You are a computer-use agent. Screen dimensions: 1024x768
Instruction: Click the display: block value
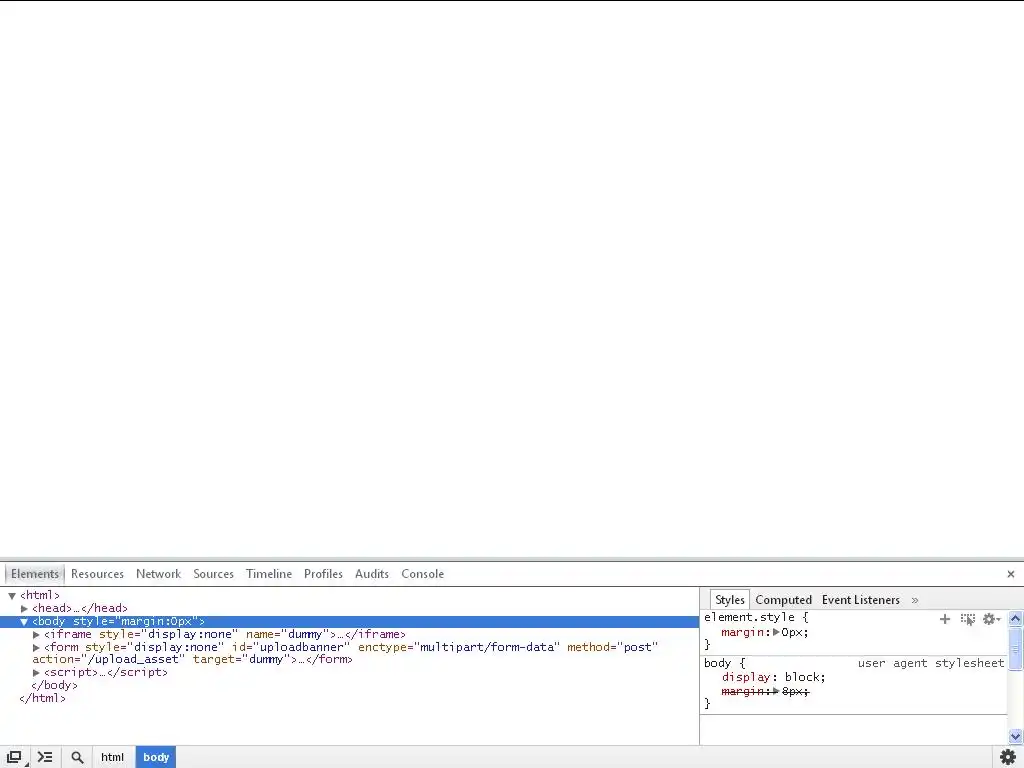pyautogui.click(x=805, y=677)
